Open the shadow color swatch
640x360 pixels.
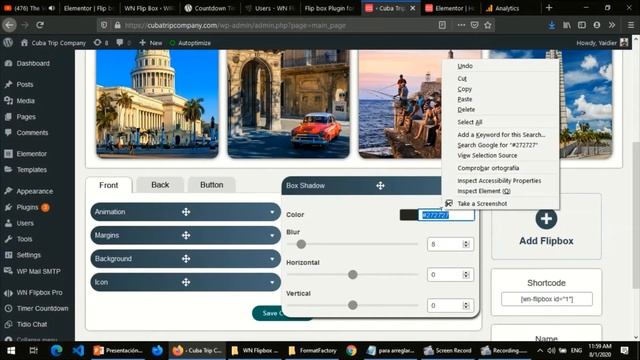click(x=409, y=215)
